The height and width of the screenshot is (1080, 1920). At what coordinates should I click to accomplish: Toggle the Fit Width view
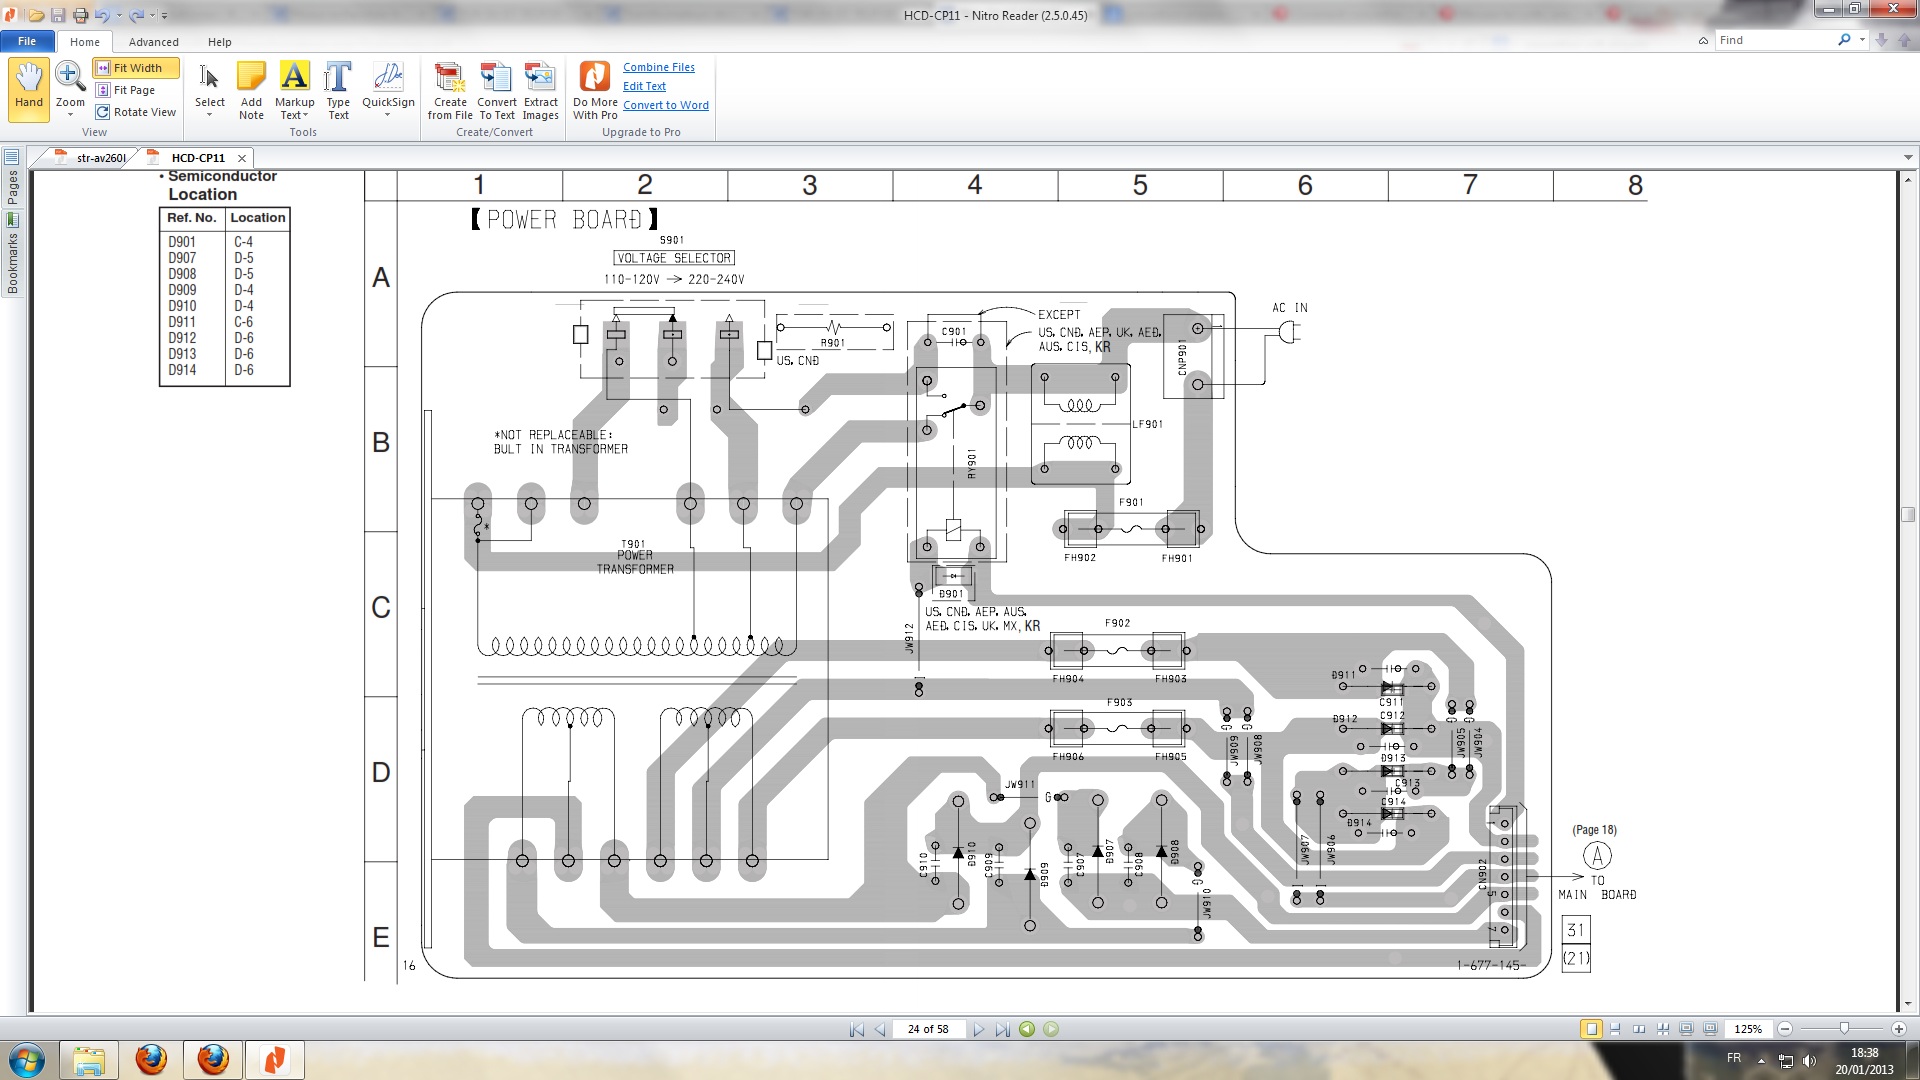[136, 68]
